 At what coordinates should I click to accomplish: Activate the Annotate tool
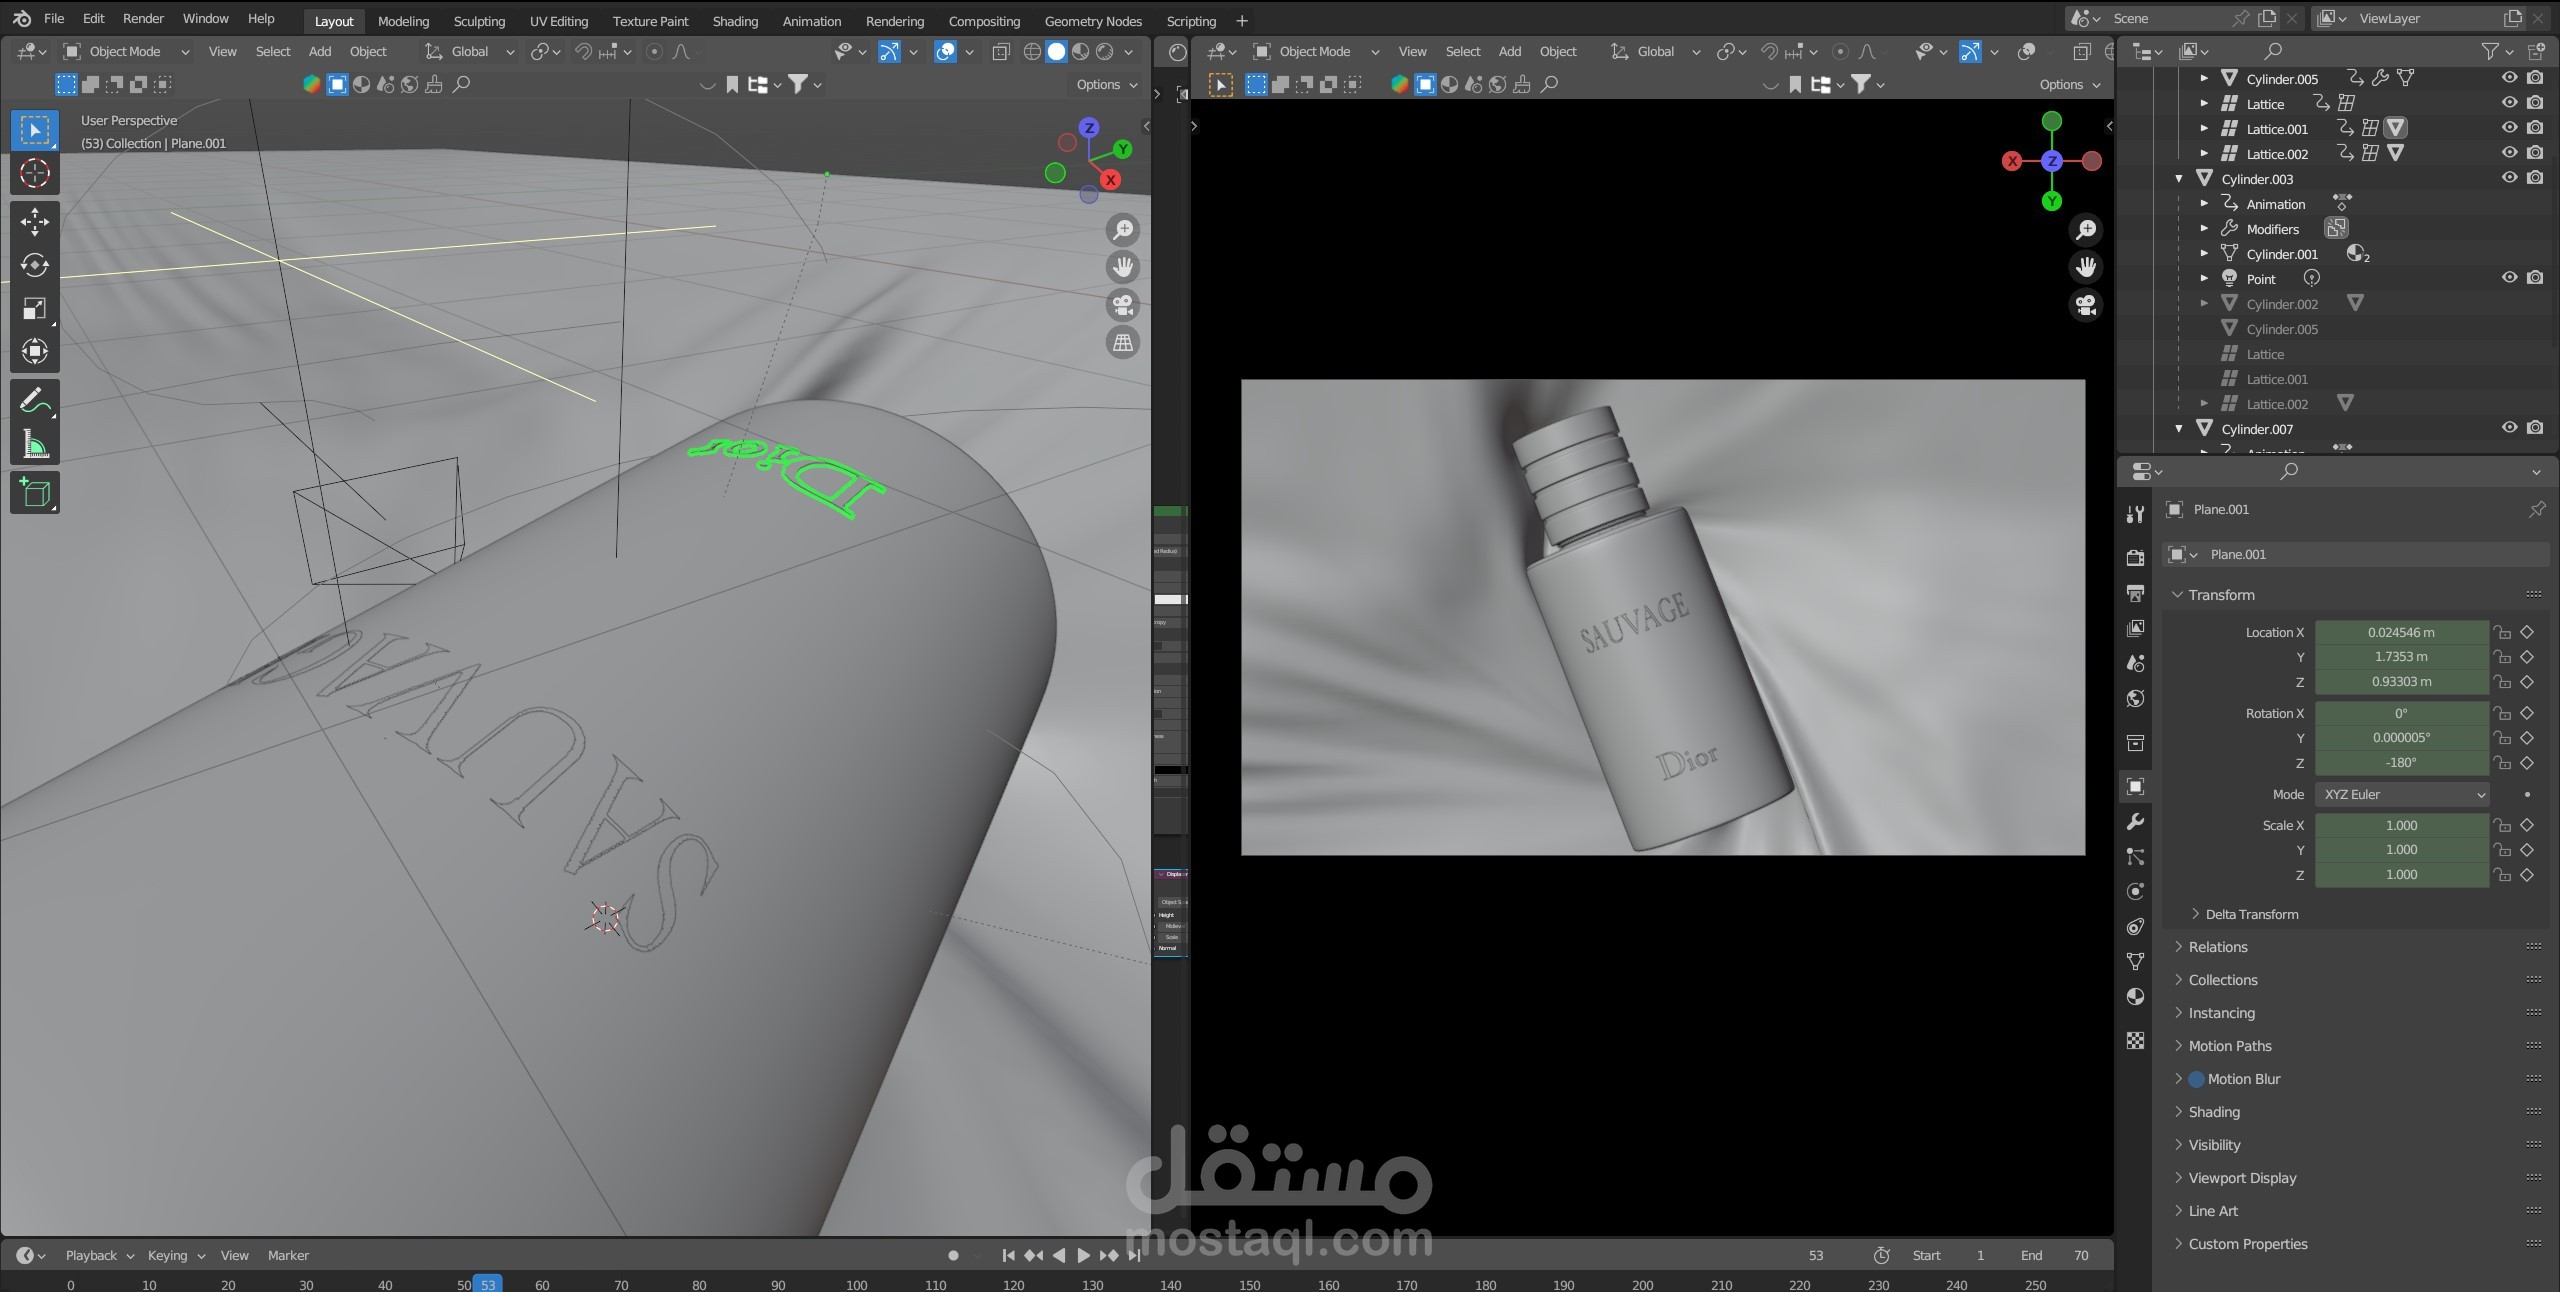34,402
